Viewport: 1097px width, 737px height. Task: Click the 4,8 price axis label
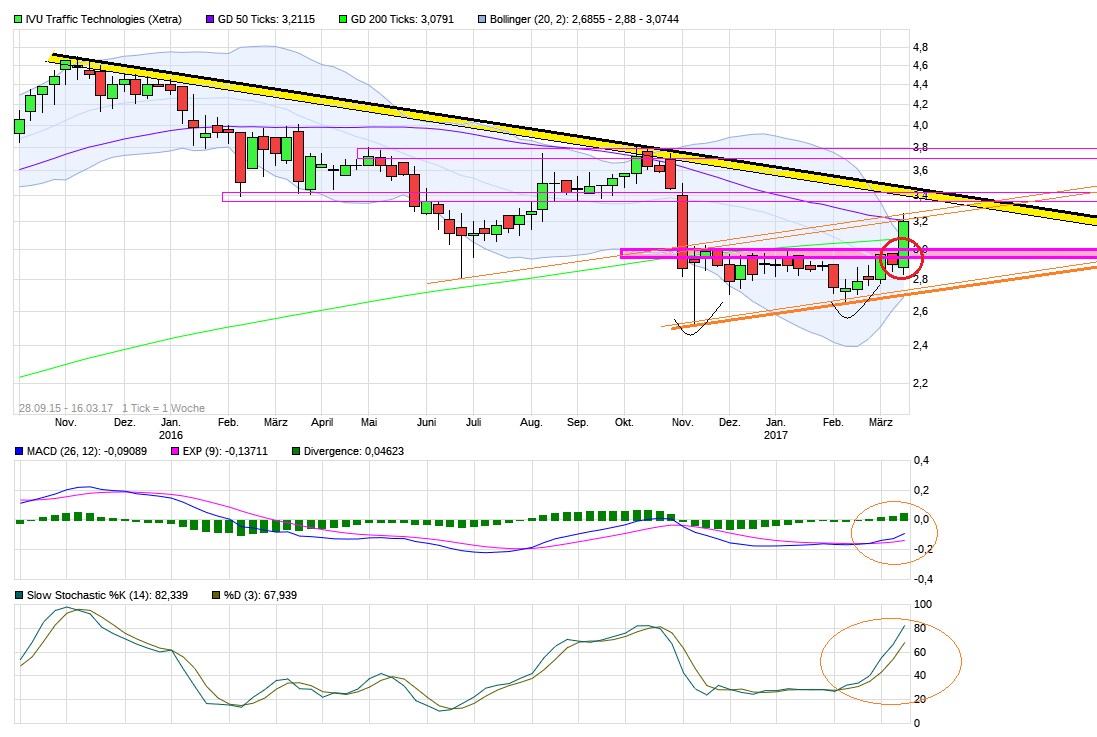921,48
